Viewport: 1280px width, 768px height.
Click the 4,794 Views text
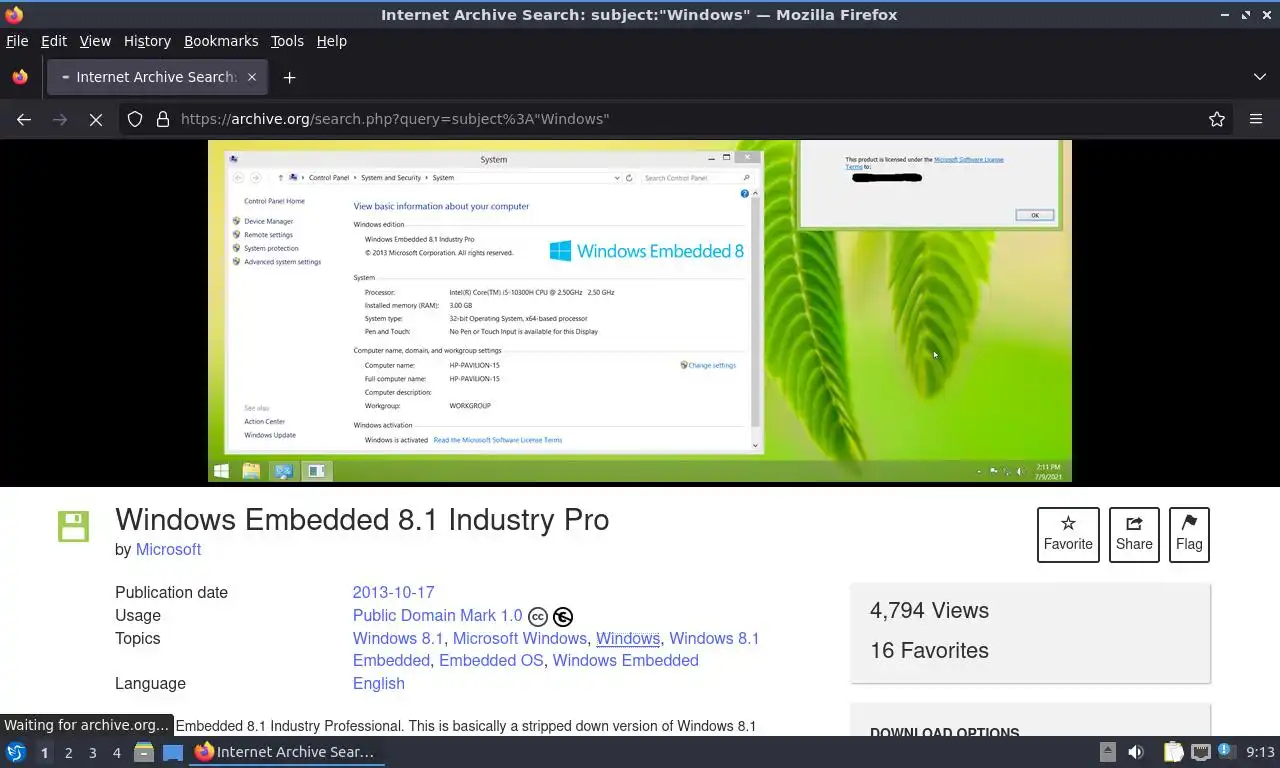929,610
